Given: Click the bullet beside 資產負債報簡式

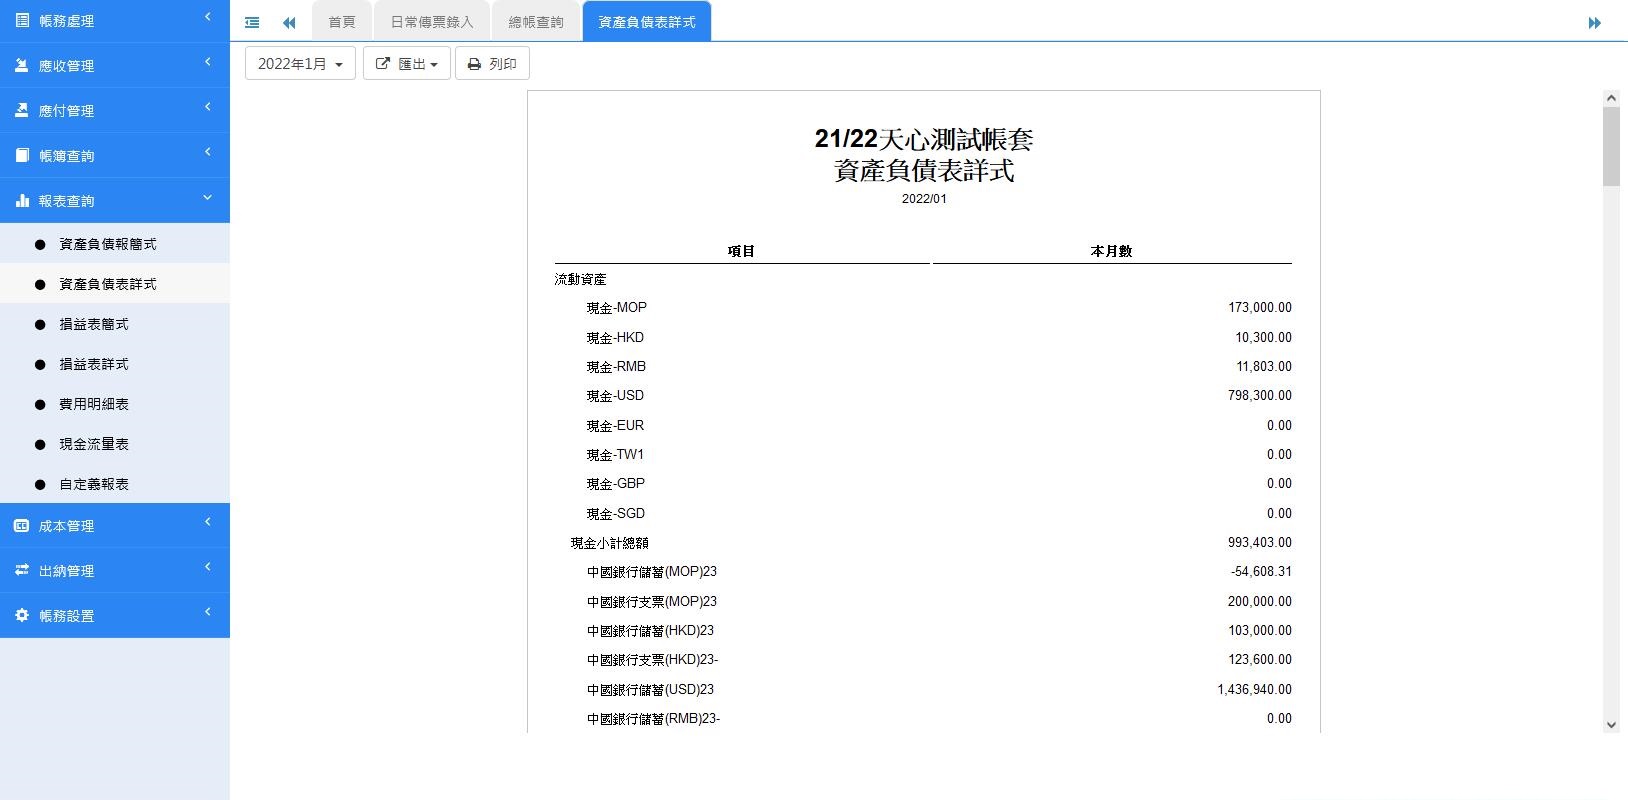Looking at the screenshot, I should point(40,244).
